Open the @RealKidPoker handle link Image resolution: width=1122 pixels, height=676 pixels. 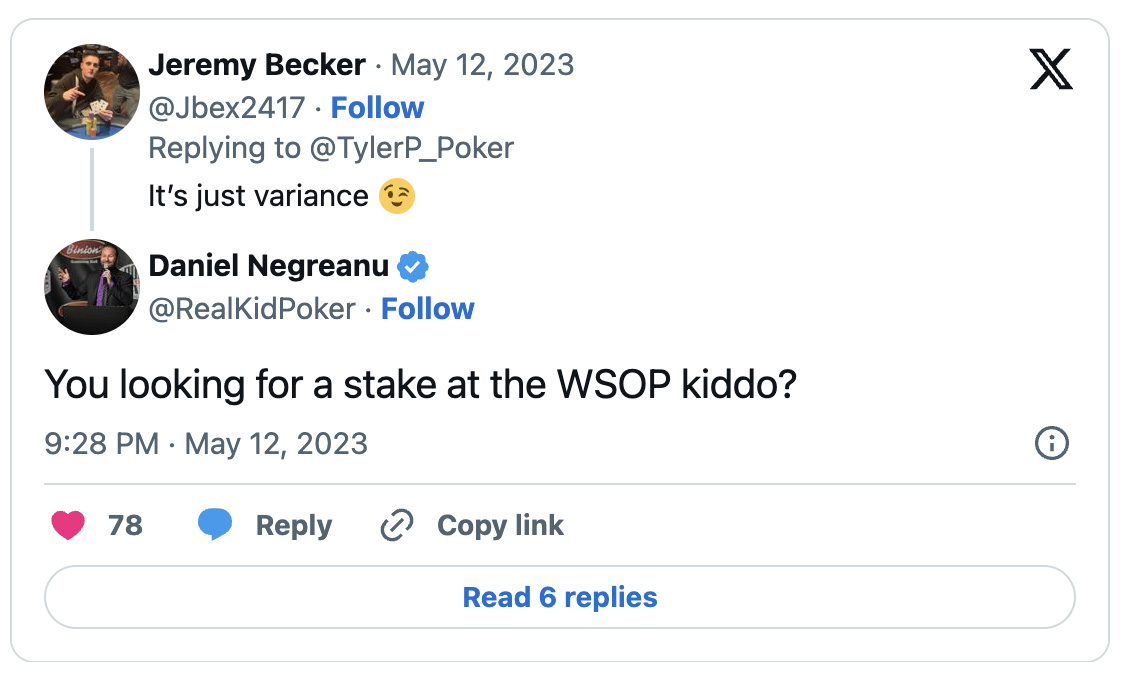[x=251, y=309]
